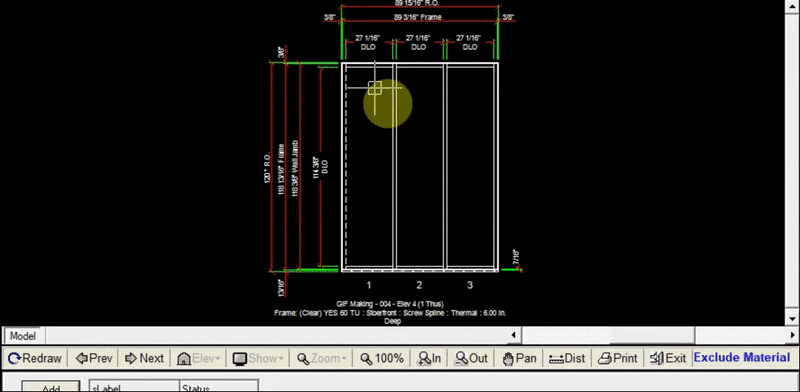The height and width of the screenshot is (392, 800).
Task: Click the 120" R.O. height dimension
Action: [x=267, y=167]
